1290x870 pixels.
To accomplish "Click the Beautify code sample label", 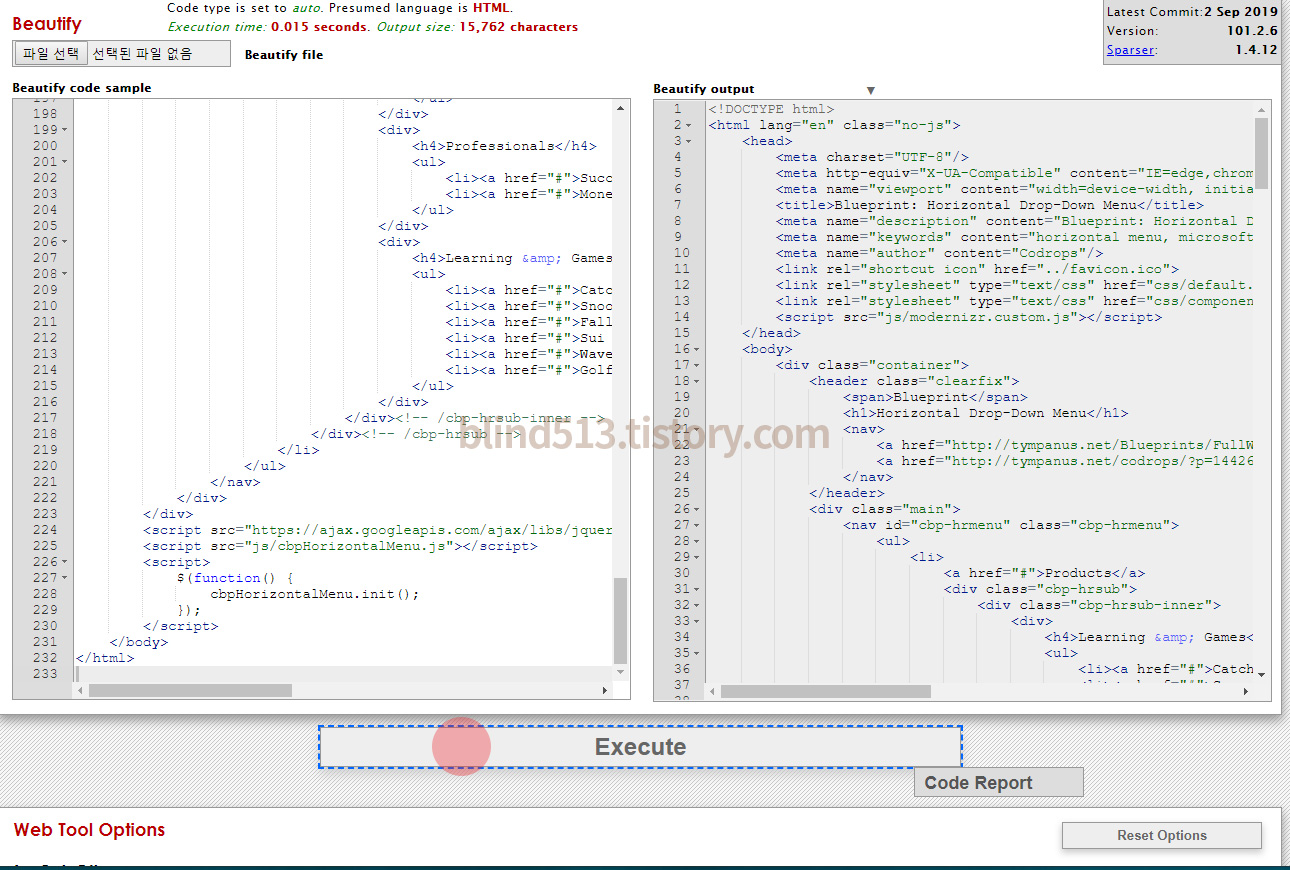I will [82, 88].
